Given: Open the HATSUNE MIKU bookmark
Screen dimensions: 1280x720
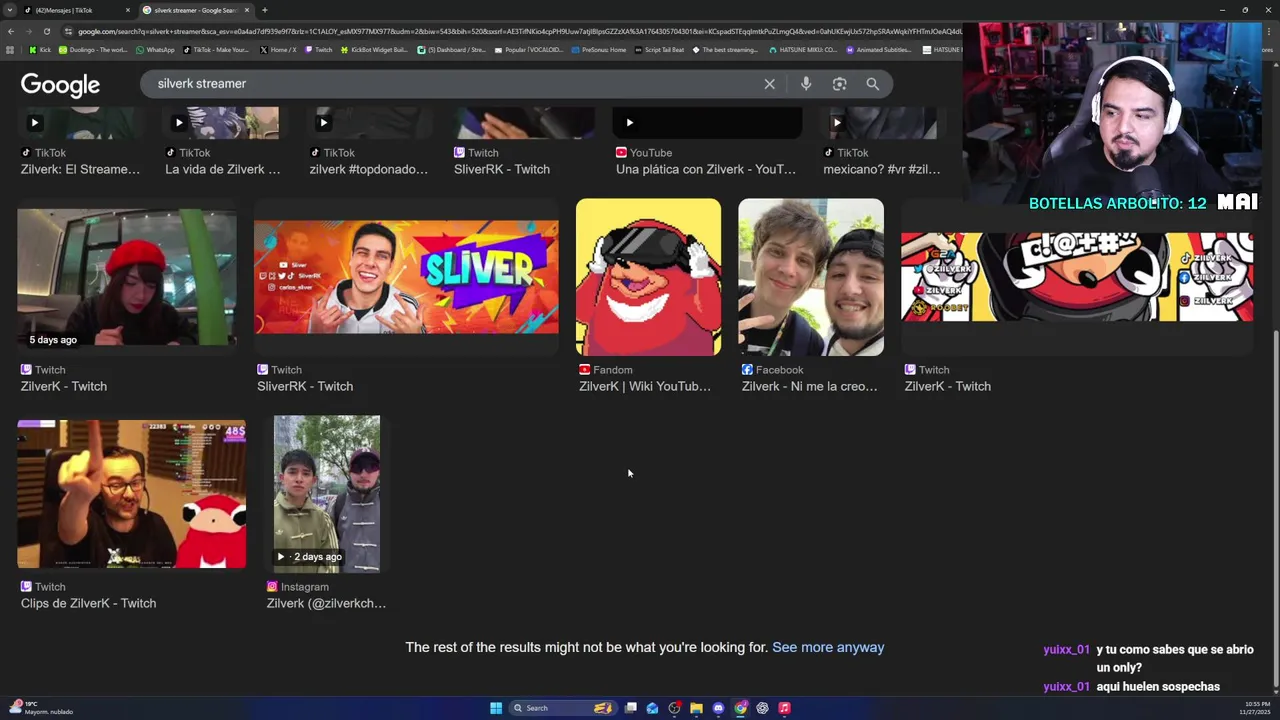Looking at the screenshot, I should coord(804,49).
